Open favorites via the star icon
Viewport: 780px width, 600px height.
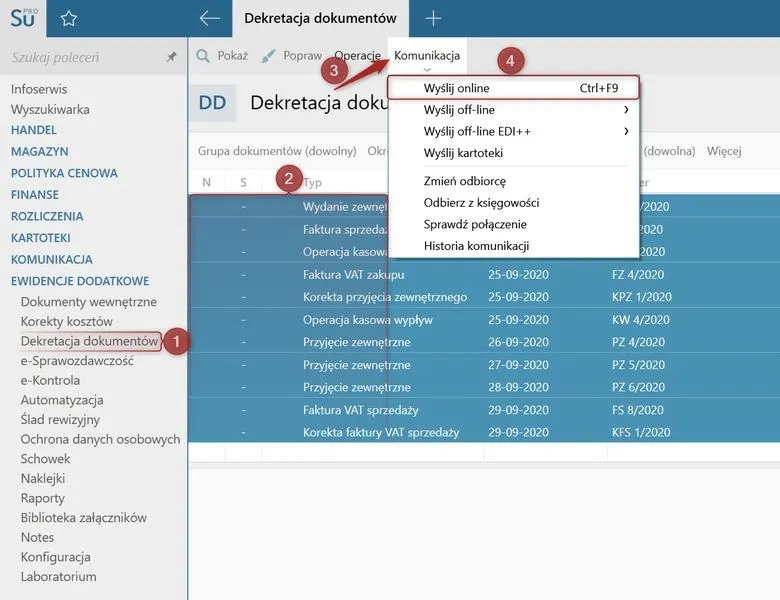click(69, 19)
